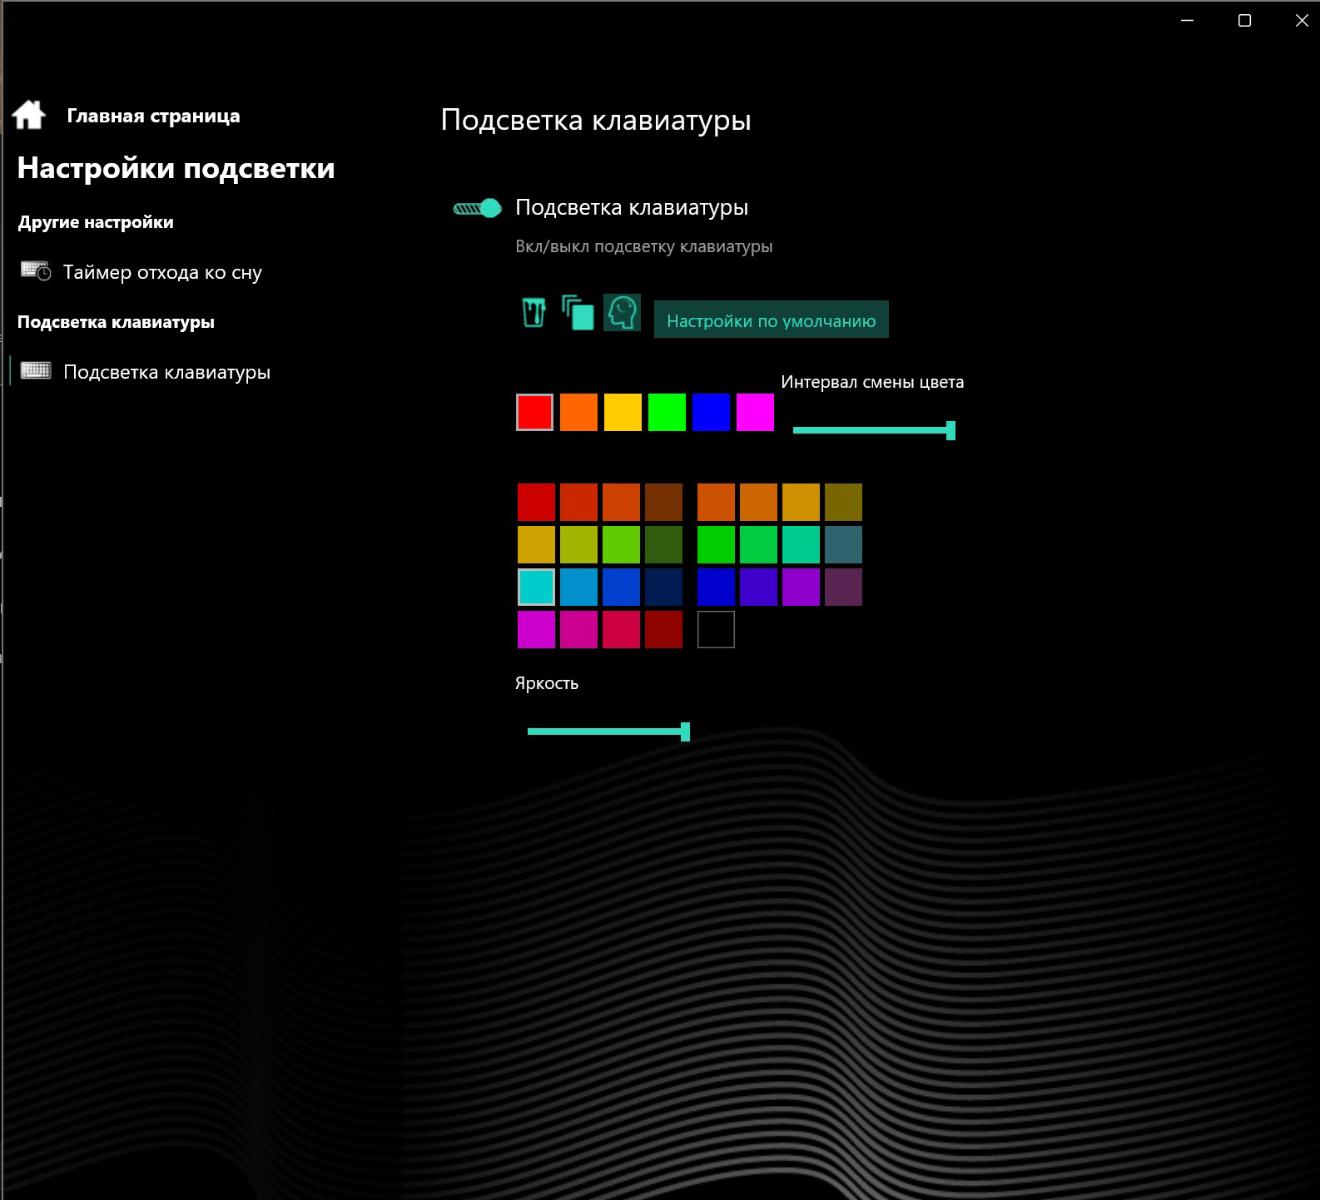Click the home icon for Главная страница
This screenshot has height=1200, width=1320.
(29, 115)
